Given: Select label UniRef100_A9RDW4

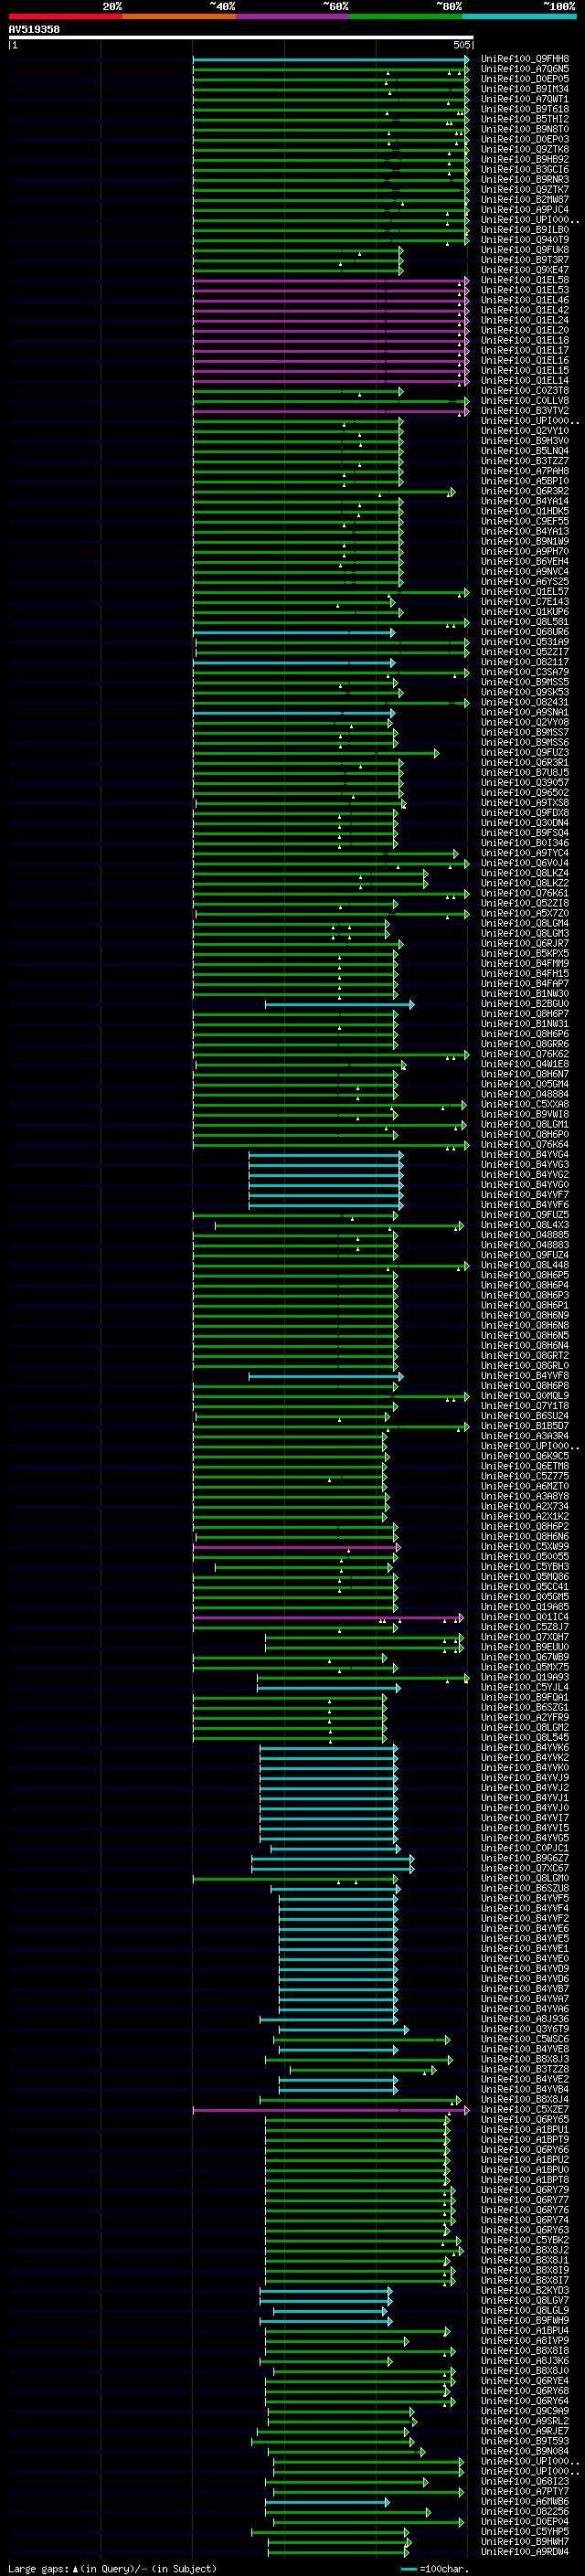Looking at the screenshot, I should pos(525,2552).
